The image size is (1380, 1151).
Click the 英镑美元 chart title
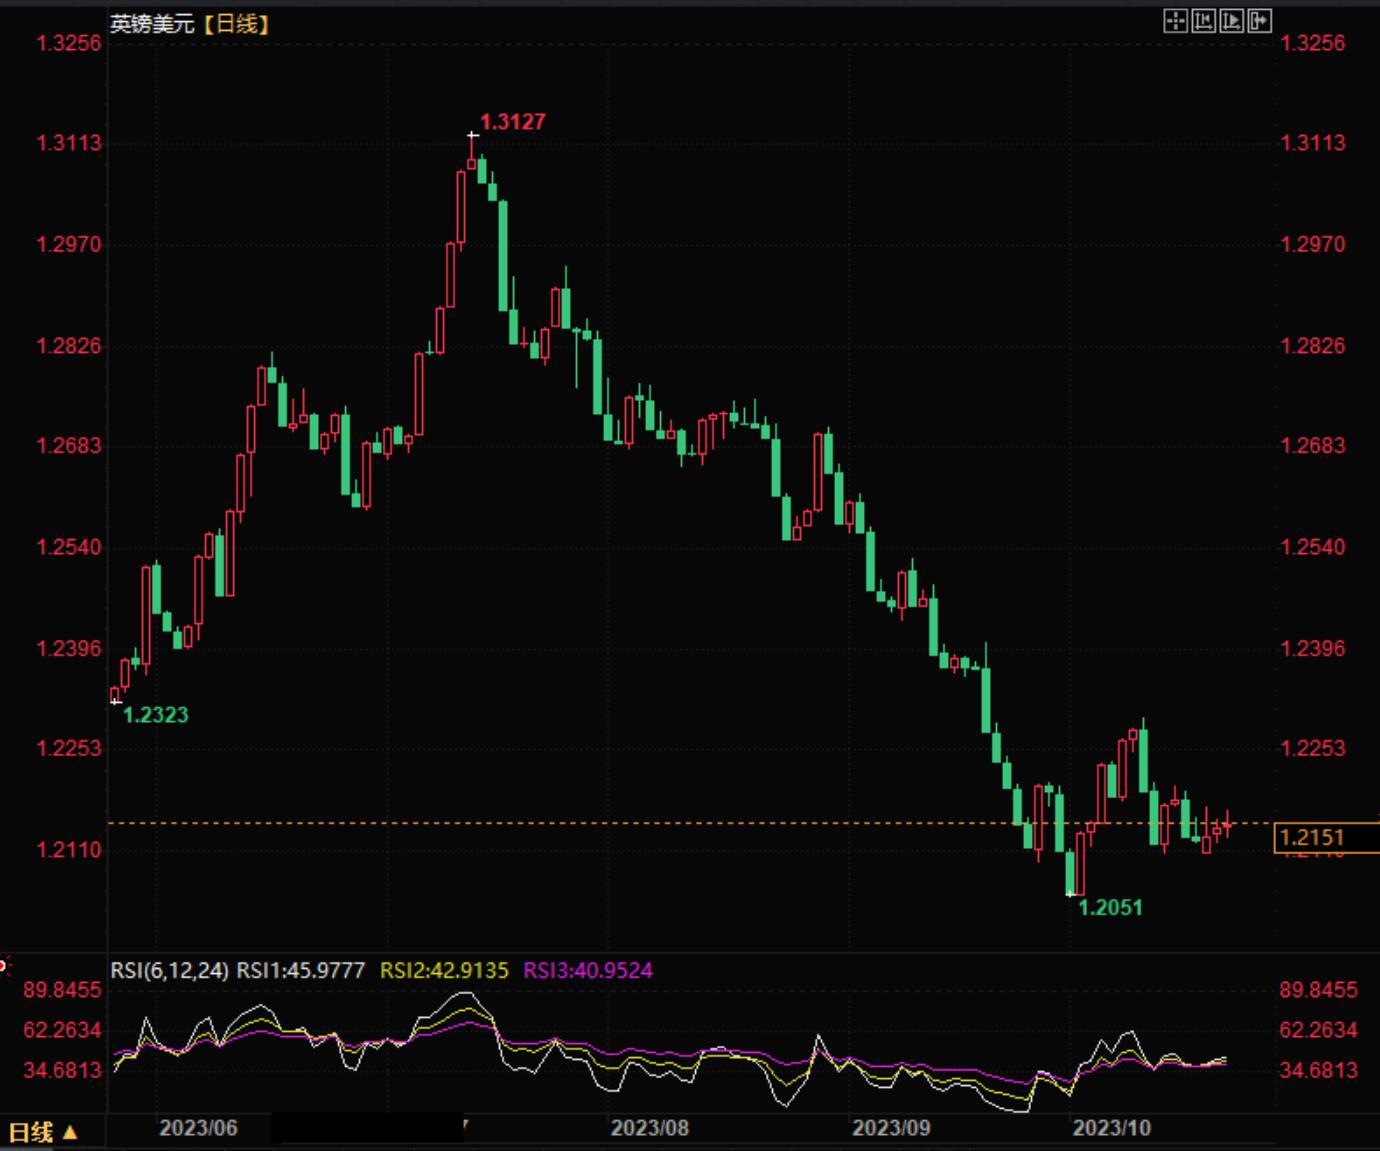point(152,24)
